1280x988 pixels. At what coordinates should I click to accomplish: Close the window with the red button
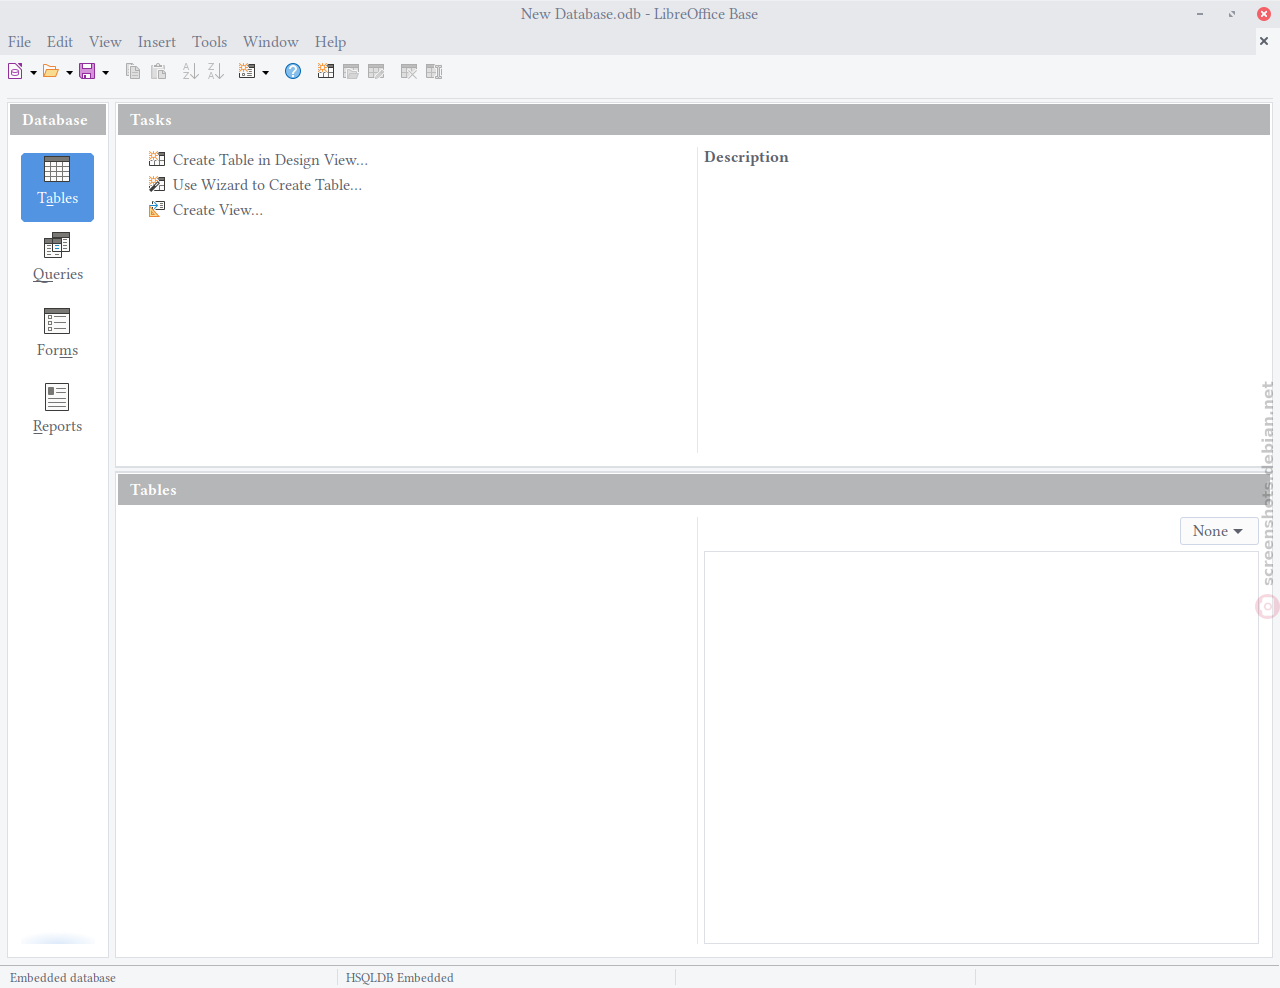[1264, 14]
